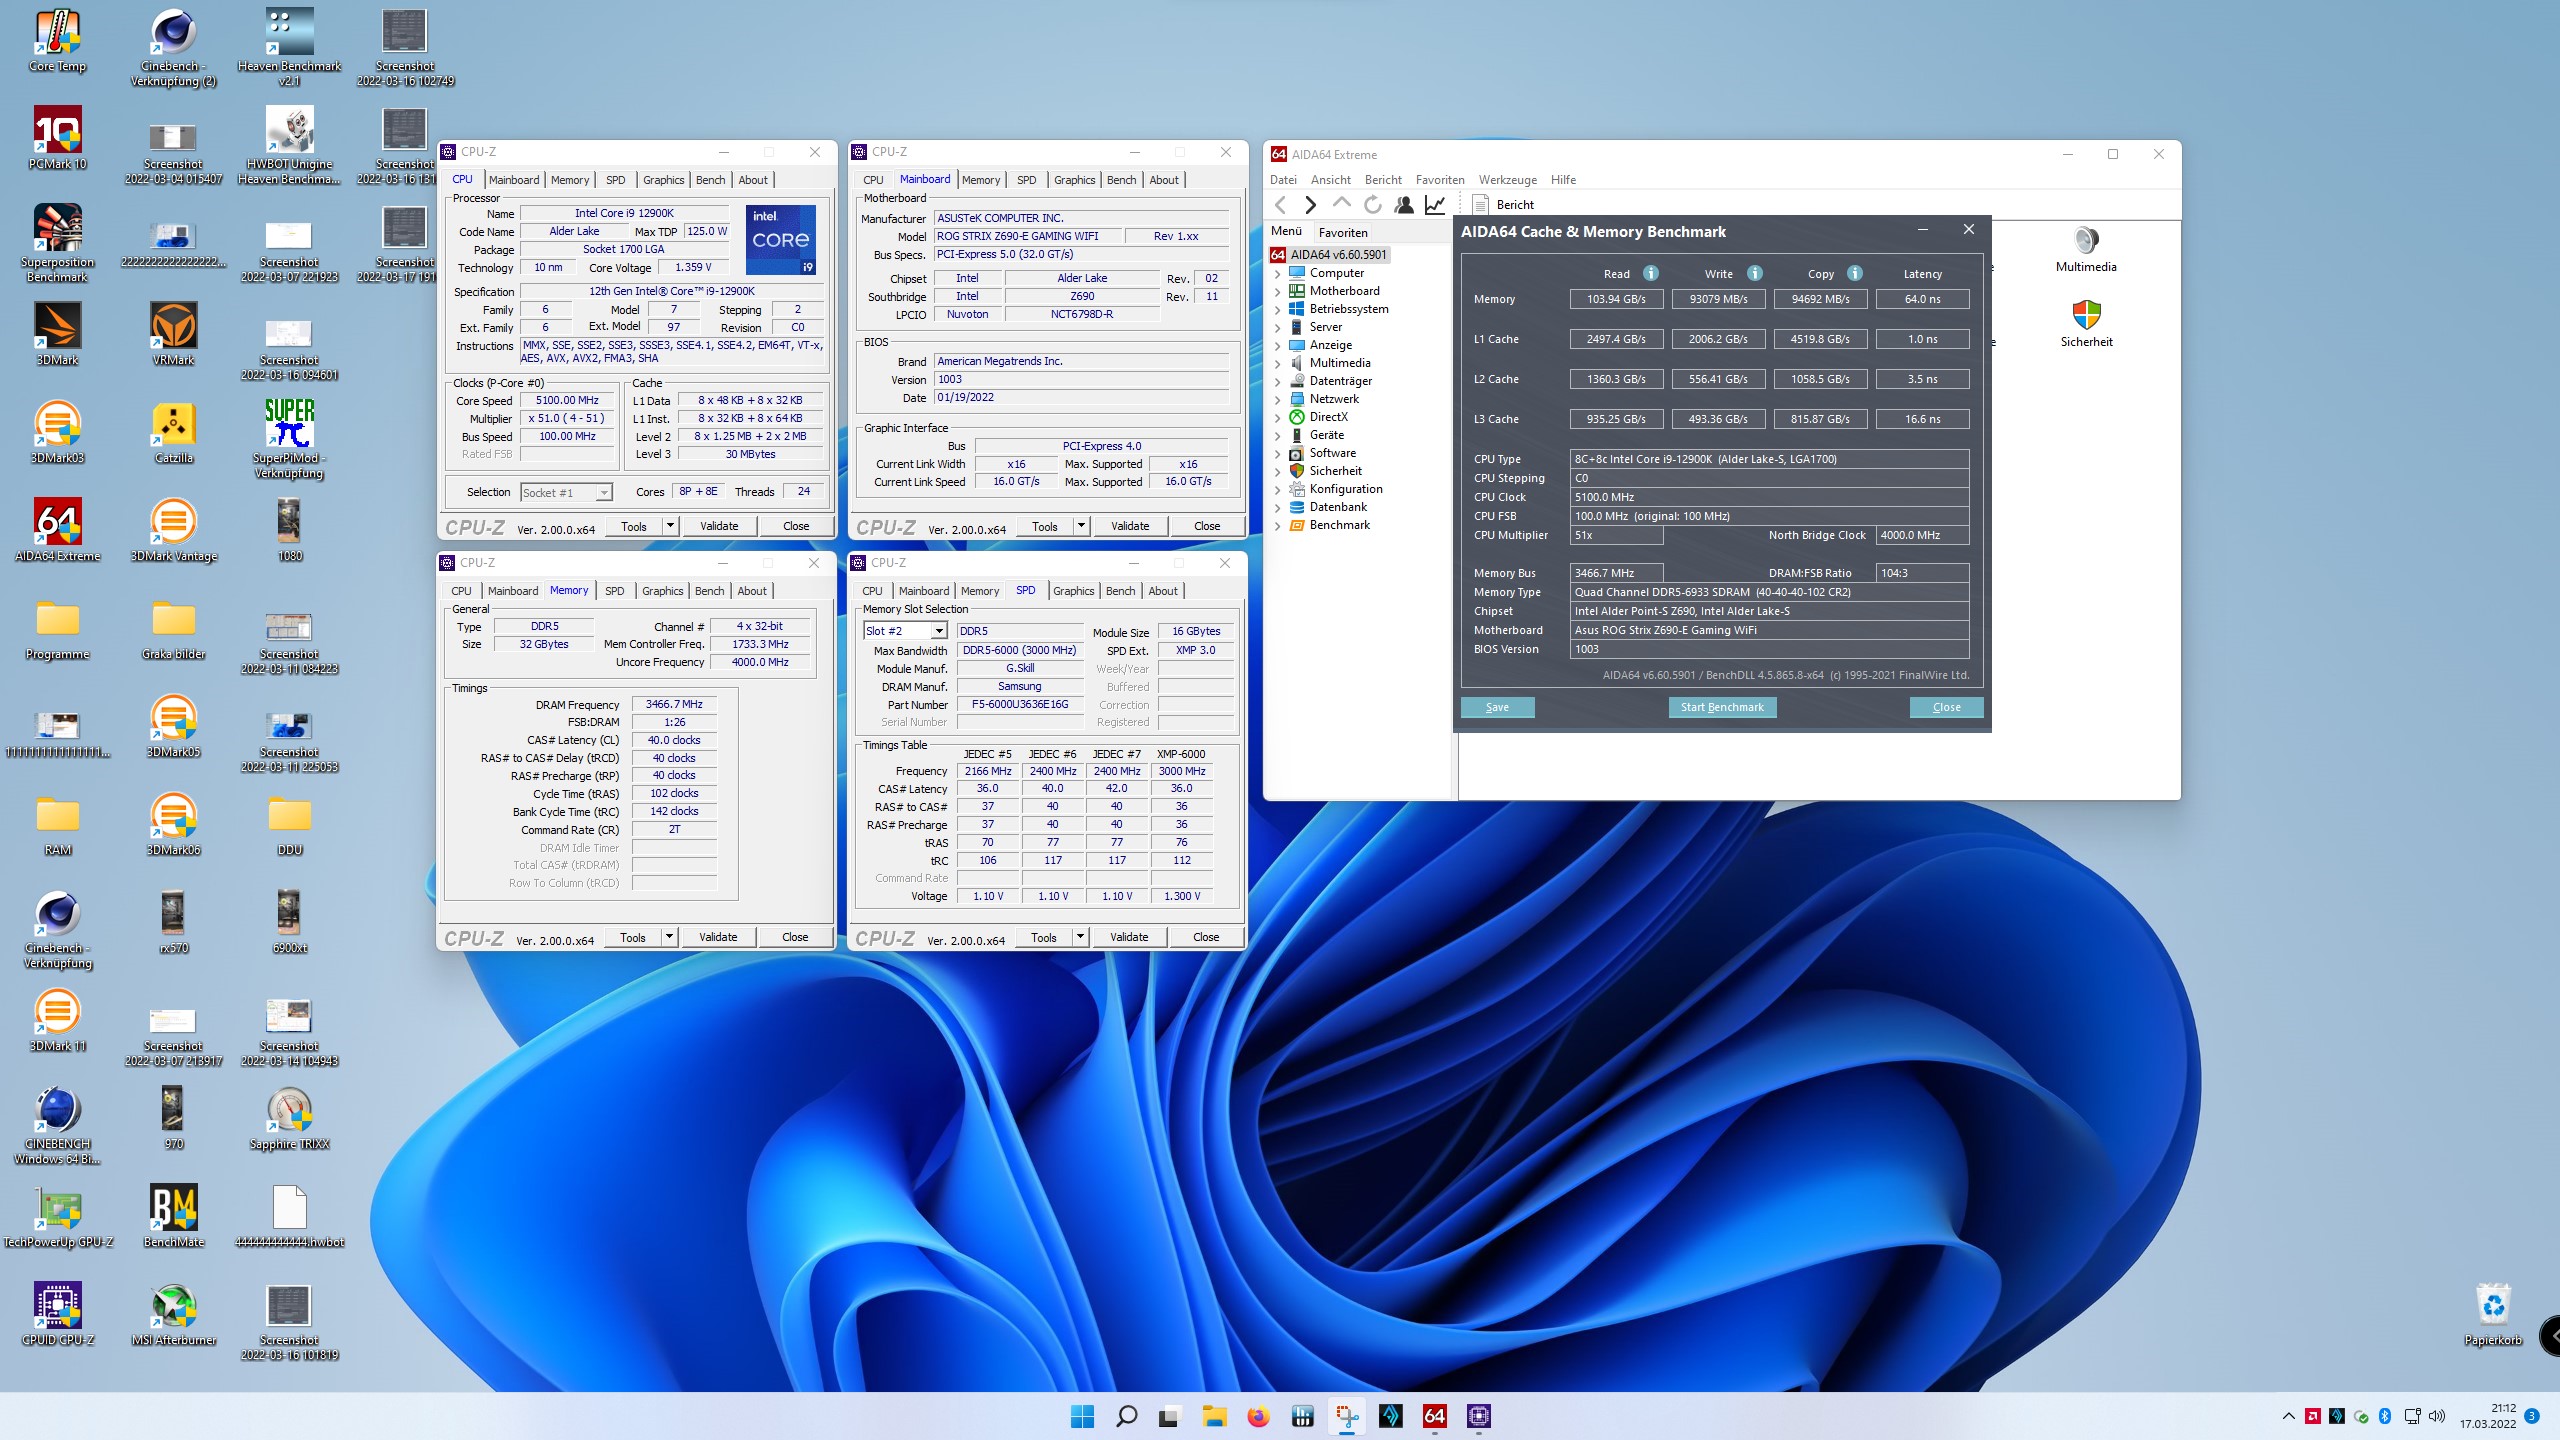
Task: Click Close button in CPU-Z Mainboard window
Action: pos(1207,526)
